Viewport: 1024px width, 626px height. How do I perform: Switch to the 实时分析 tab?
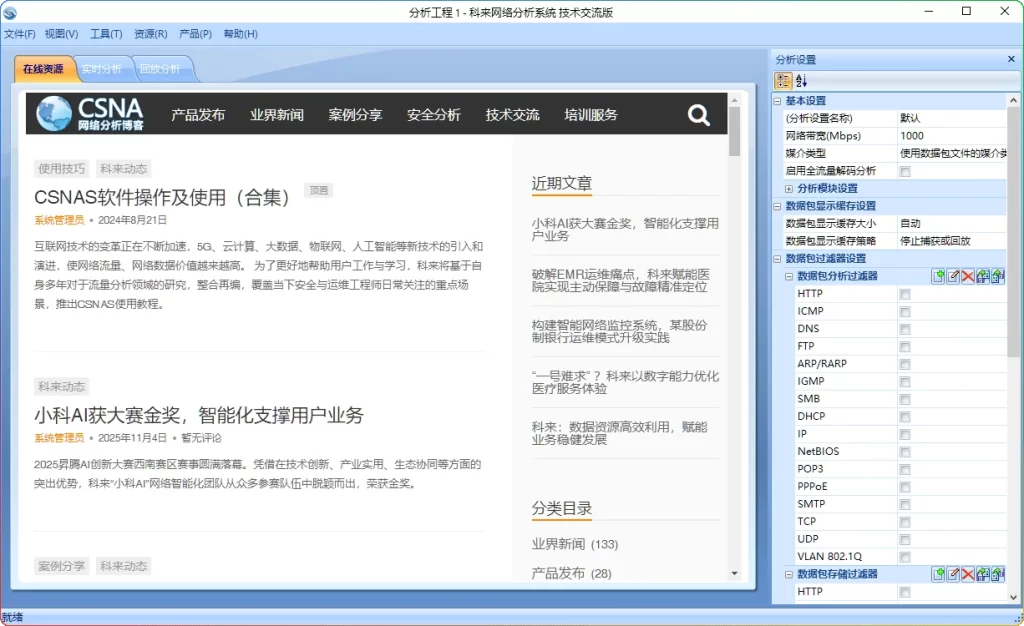[103, 69]
